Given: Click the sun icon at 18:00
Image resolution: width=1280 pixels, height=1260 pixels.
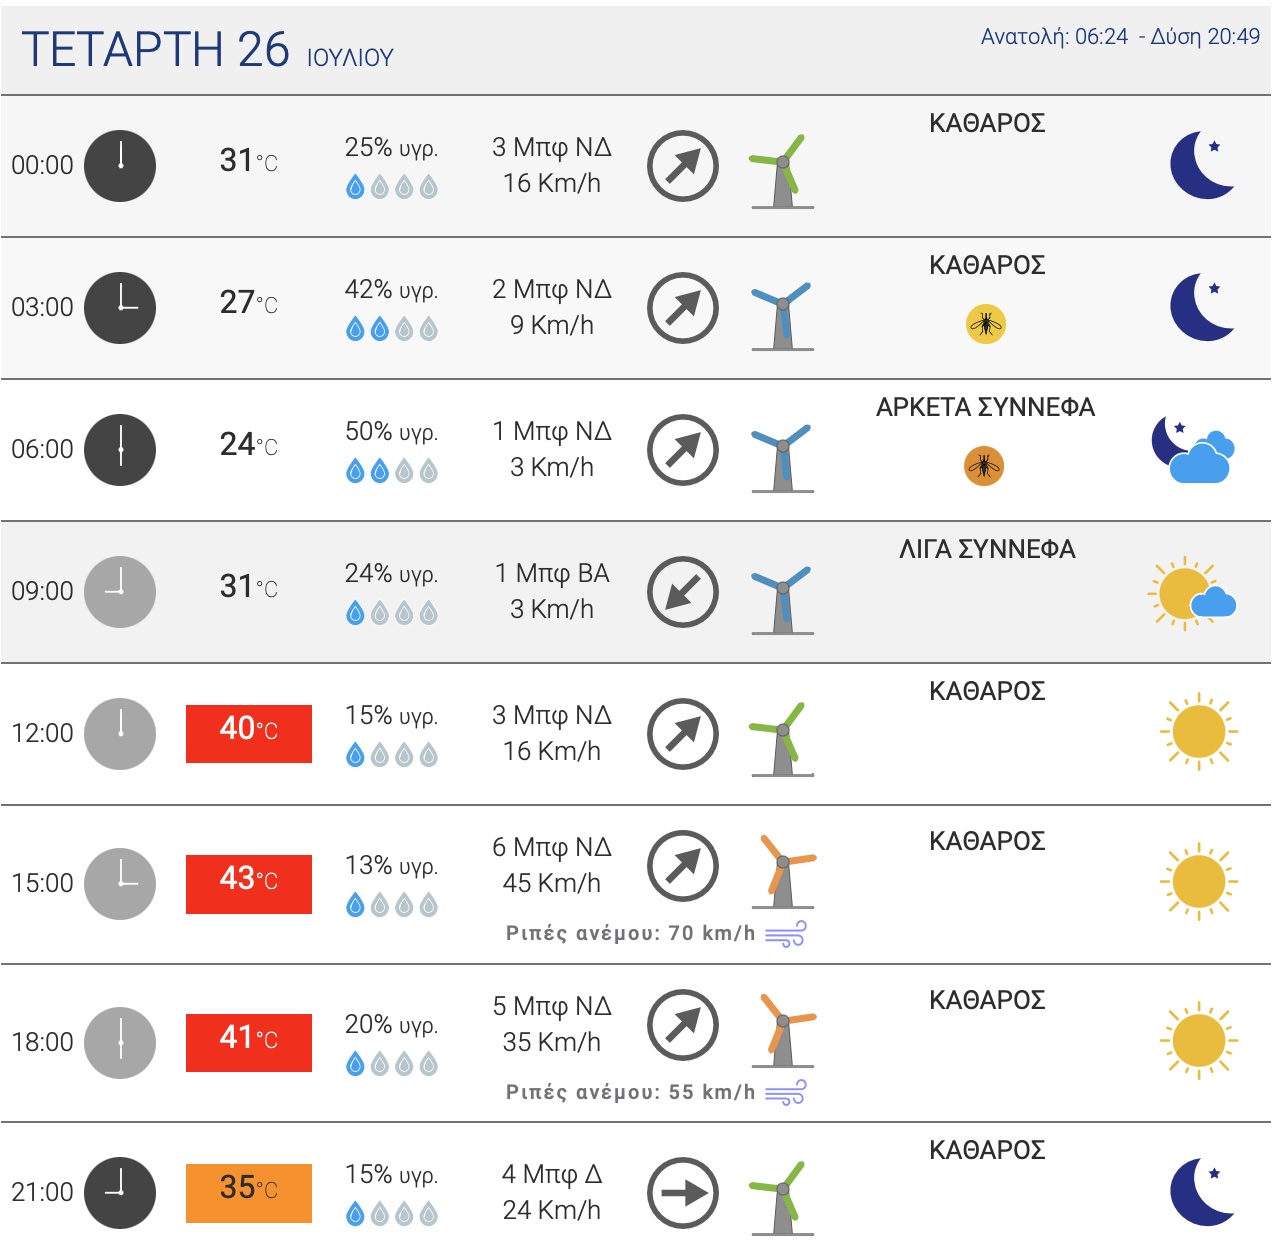Looking at the screenshot, I should click(x=1199, y=1041).
